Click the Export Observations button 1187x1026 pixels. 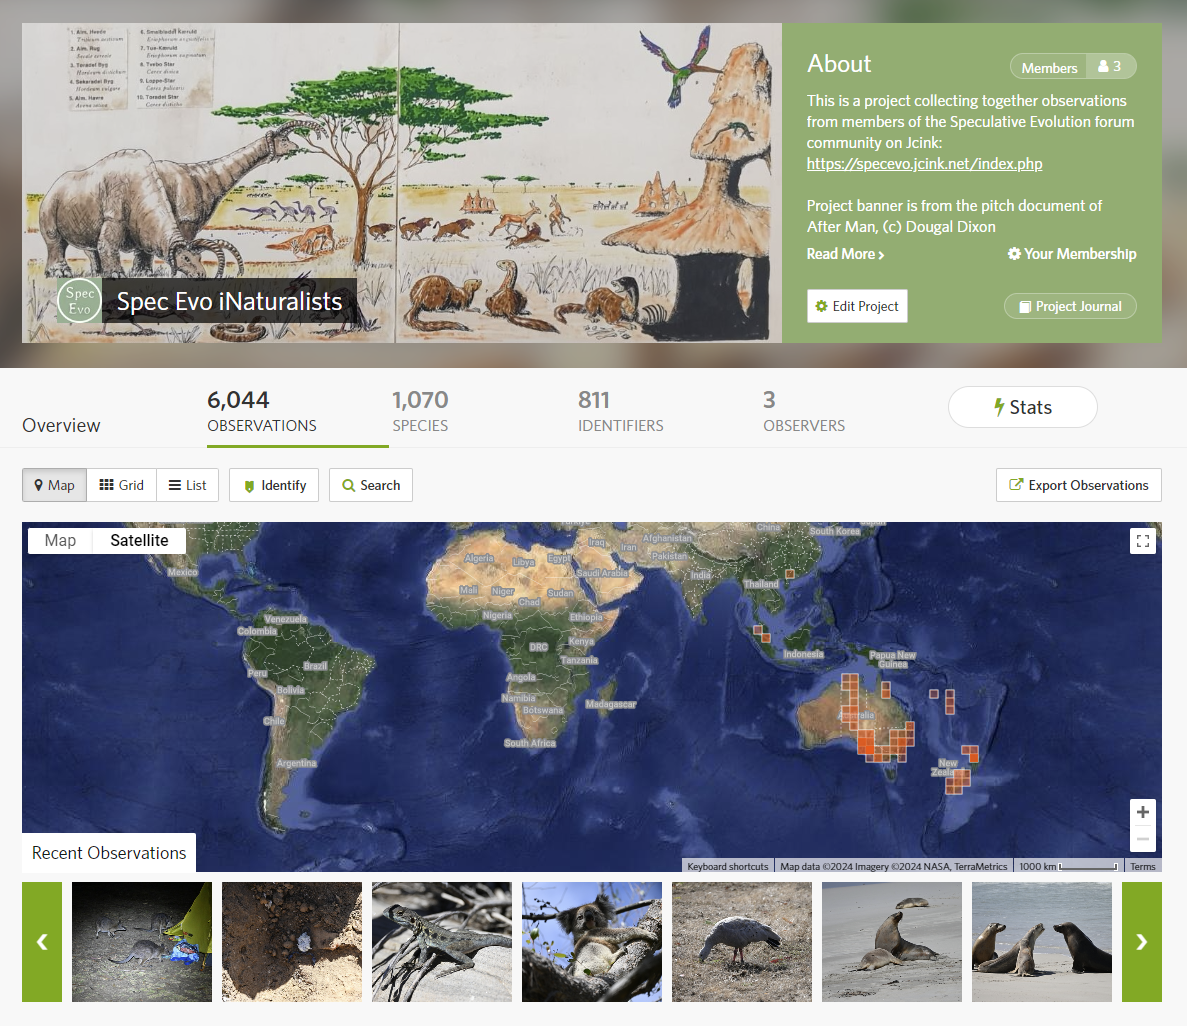pos(1078,485)
